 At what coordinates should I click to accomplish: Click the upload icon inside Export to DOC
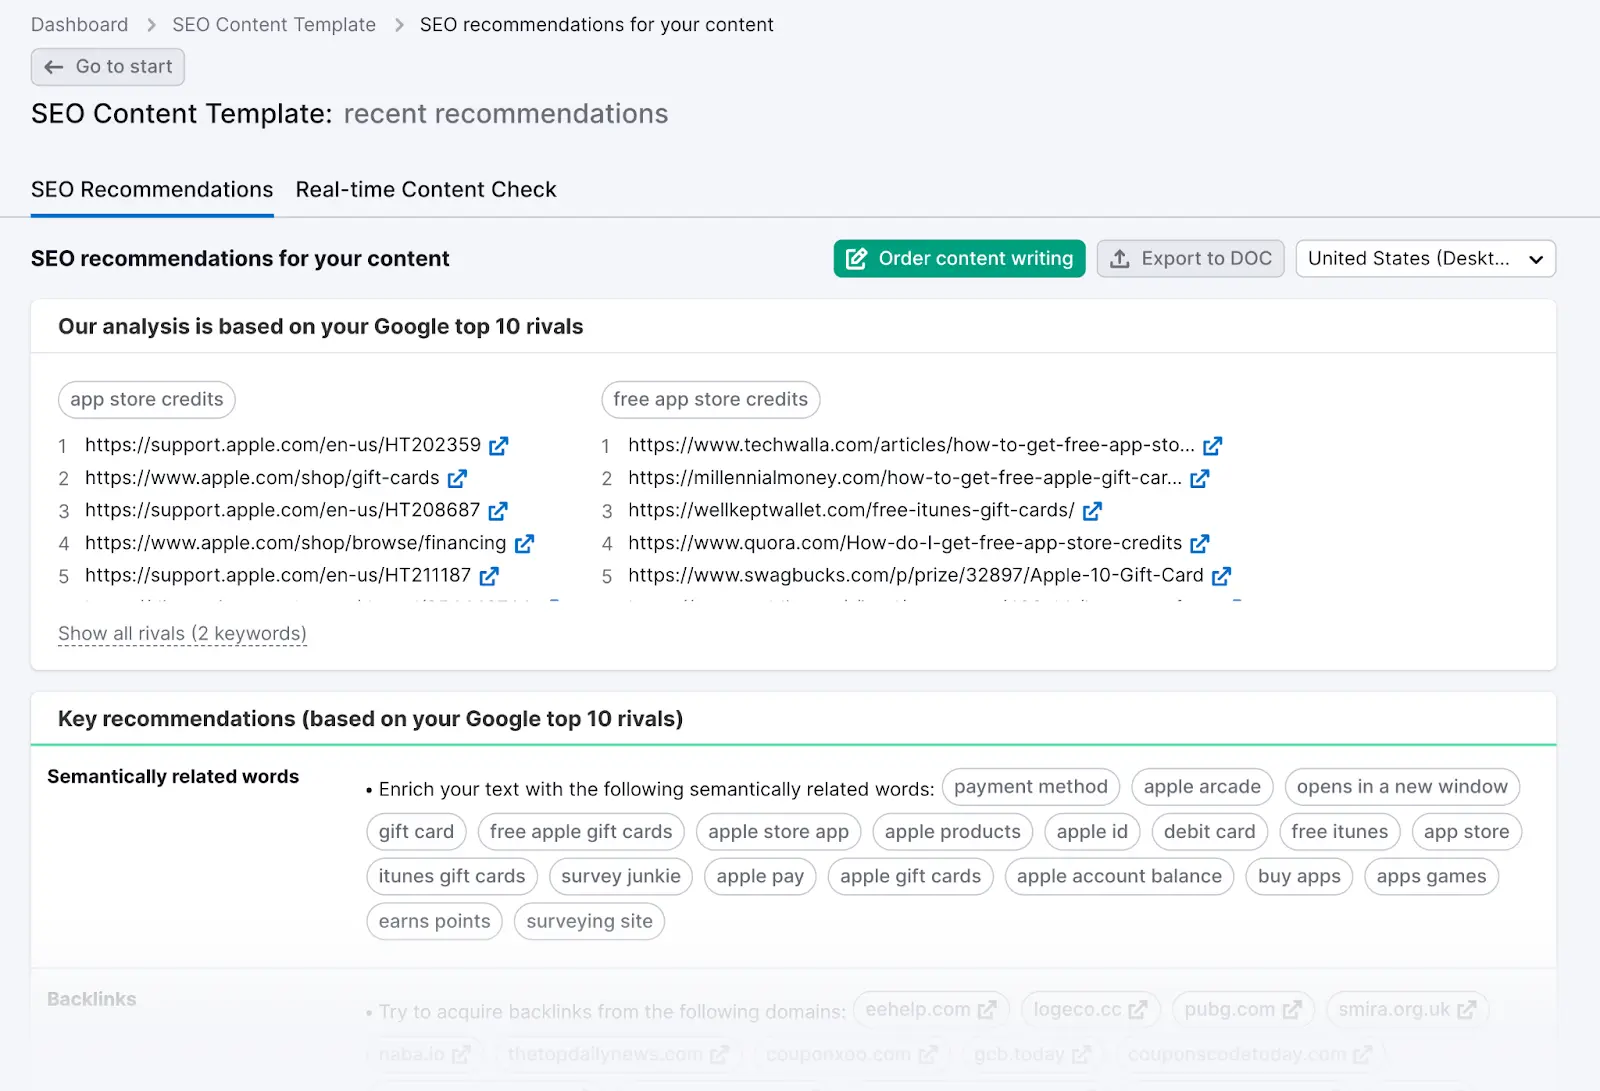coord(1121,258)
